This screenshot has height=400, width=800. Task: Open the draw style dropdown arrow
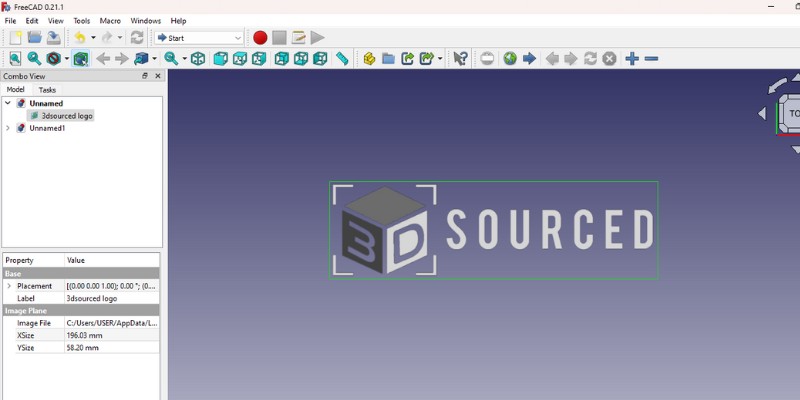point(66,59)
